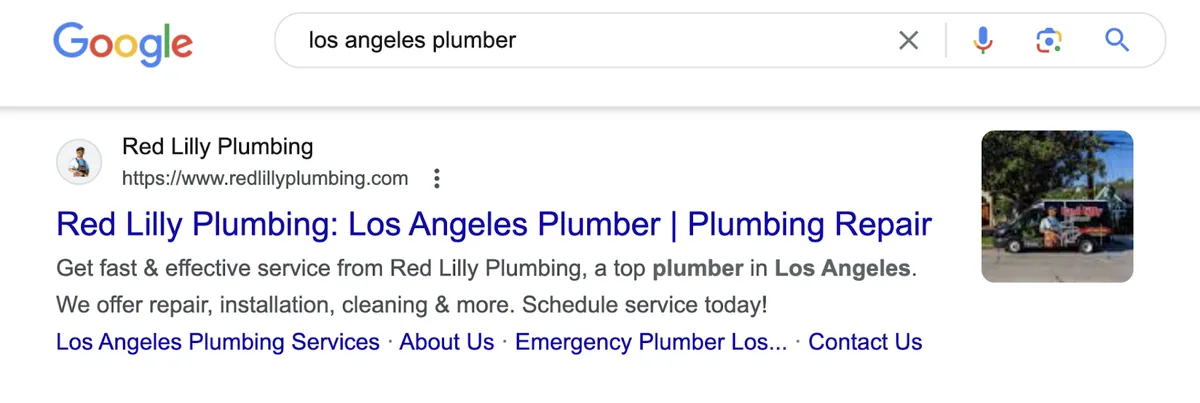Submit search with the magnifying glass icon
1200x403 pixels.
(1117, 41)
